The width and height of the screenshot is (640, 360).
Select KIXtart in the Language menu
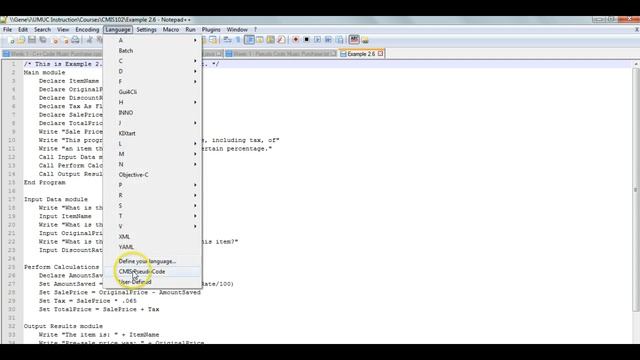coord(152,133)
